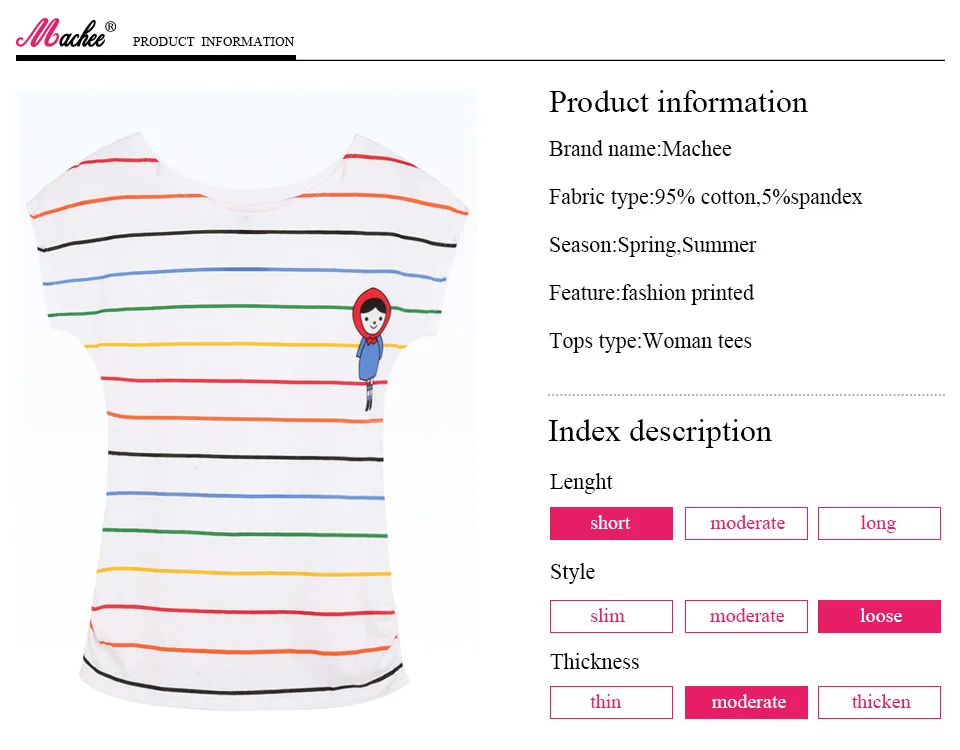Pick the moderate thickness option

(x=746, y=702)
